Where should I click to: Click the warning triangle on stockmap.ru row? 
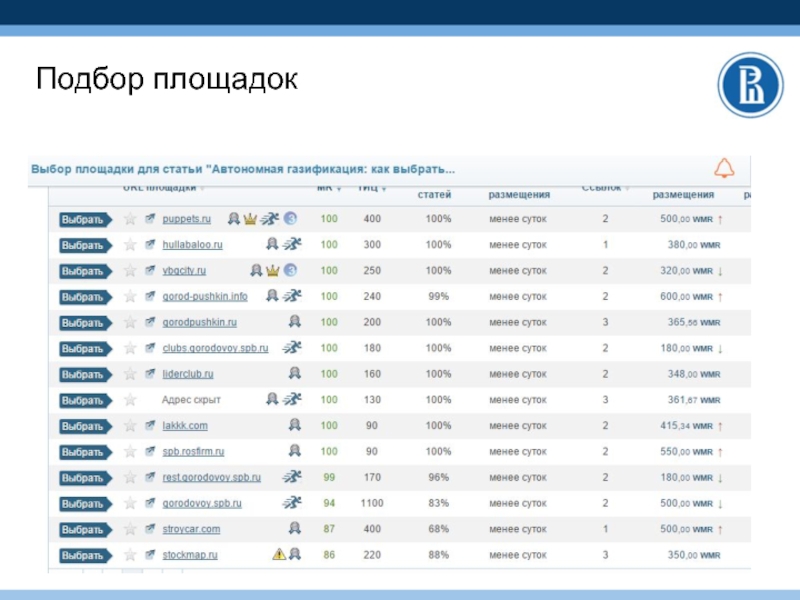click(x=279, y=554)
